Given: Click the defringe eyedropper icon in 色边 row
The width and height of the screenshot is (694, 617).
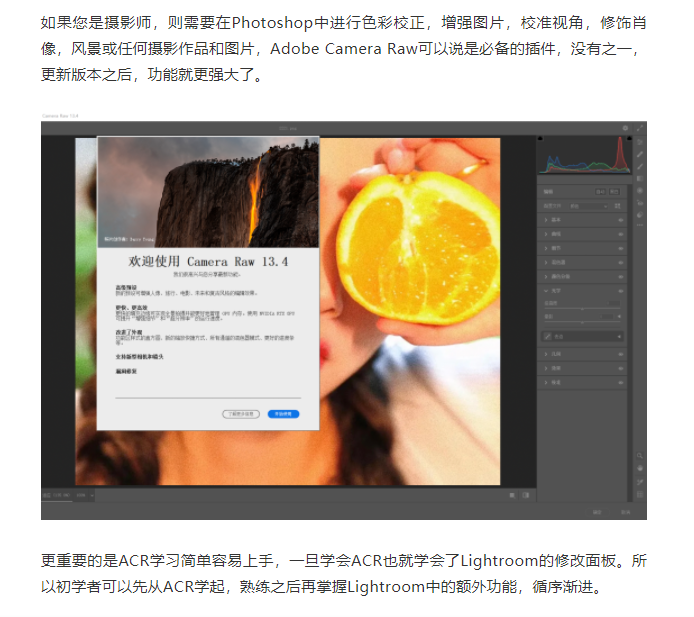Looking at the screenshot, I should [548, 336].
